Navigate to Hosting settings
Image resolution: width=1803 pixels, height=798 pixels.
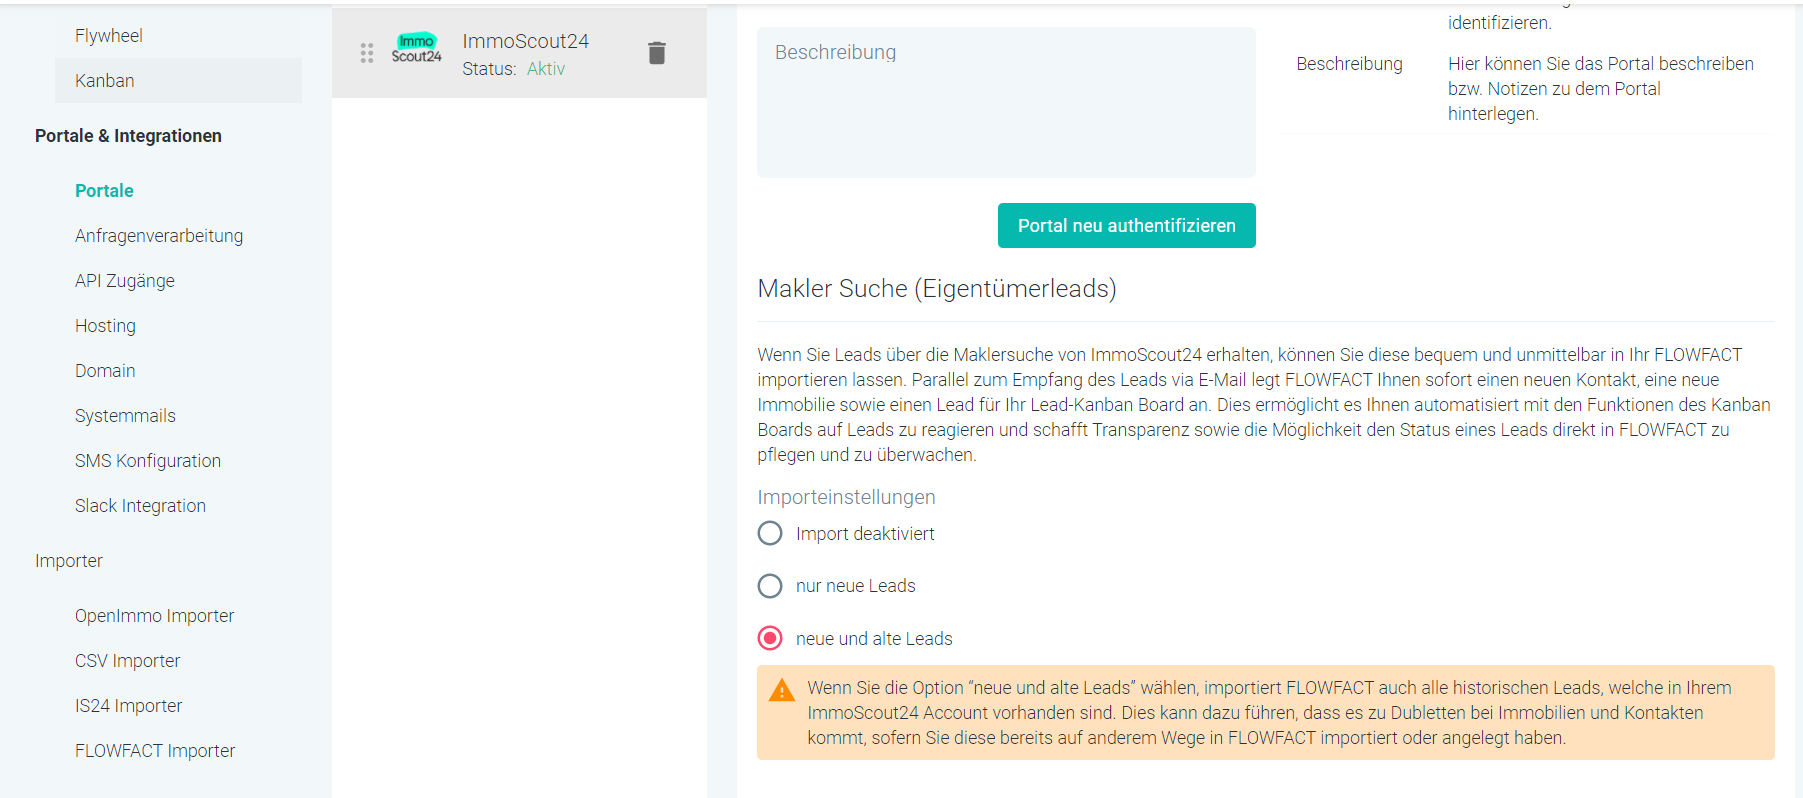pos(105,326)
